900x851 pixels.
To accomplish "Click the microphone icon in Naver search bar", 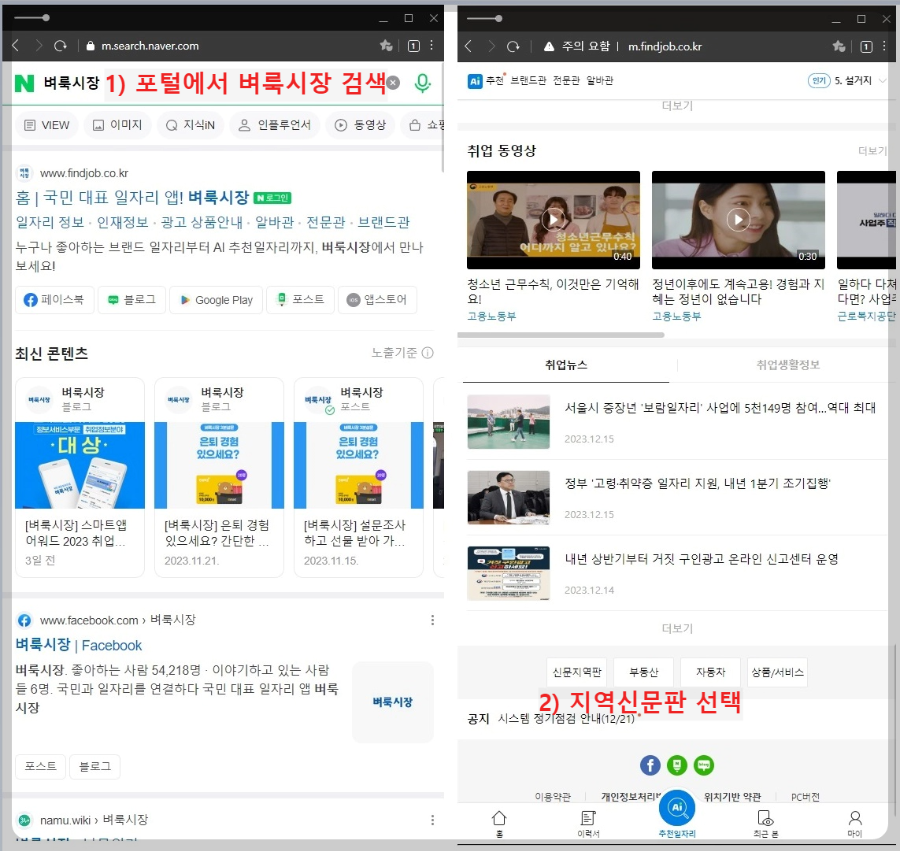I will point(421,84).
